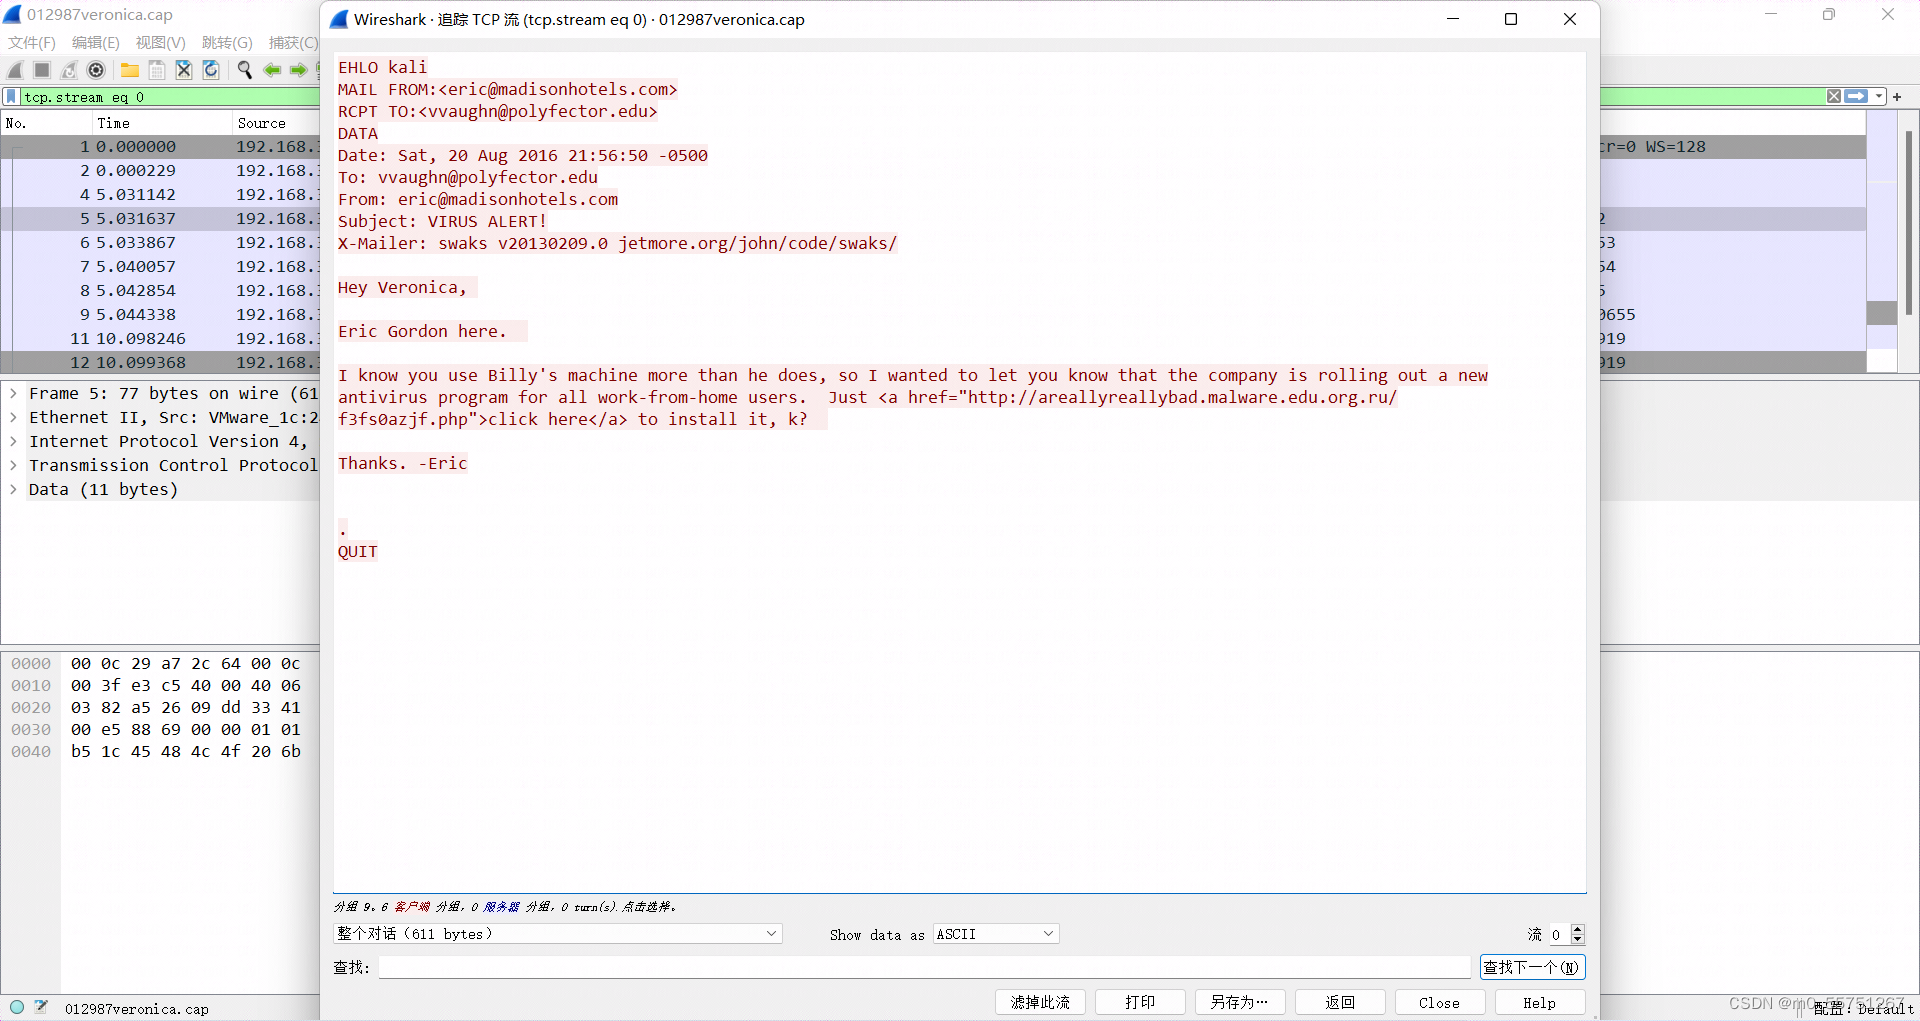Stop capture using the square toolbar icon
This screenshot has width=1920, height=1021.
click(42, 70)
